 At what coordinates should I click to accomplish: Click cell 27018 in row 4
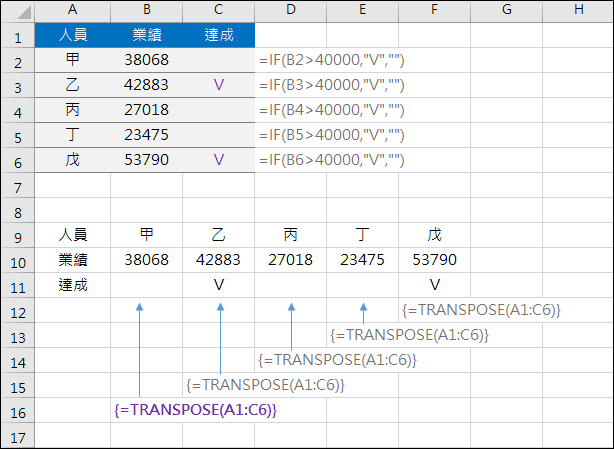pos(146,110)
